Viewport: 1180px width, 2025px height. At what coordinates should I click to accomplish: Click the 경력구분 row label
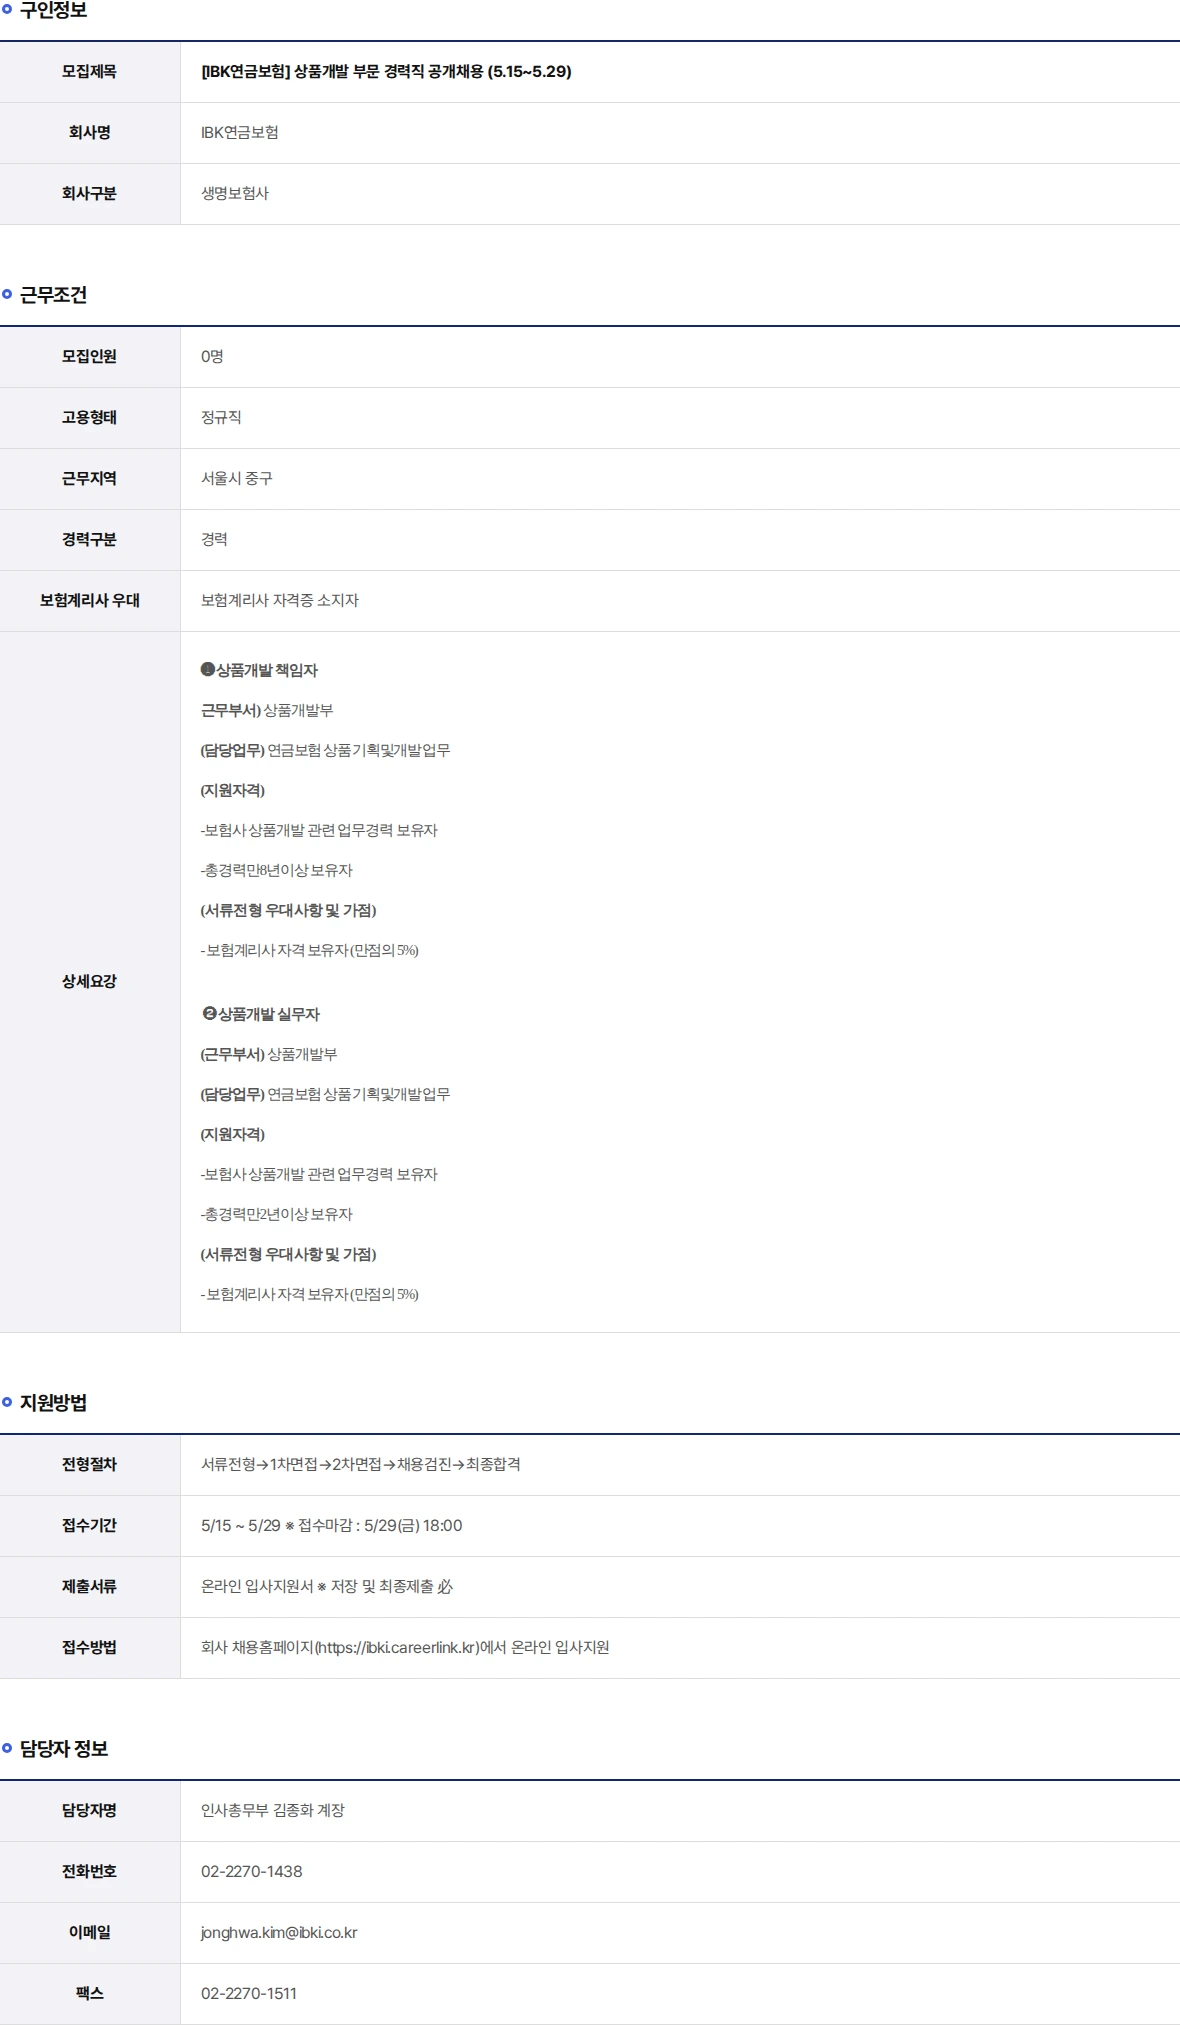click(89, 540)
